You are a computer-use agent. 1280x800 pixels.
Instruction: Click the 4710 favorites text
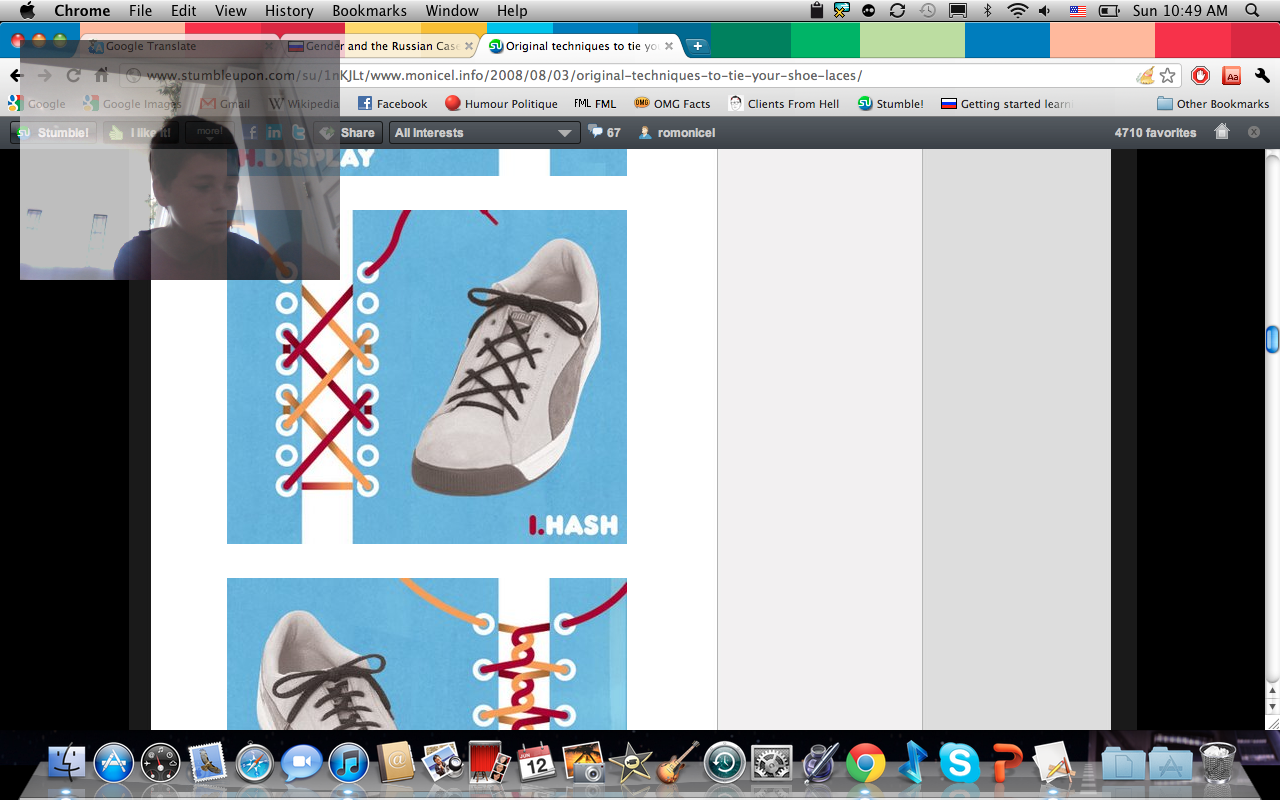tap(1155, 132)
